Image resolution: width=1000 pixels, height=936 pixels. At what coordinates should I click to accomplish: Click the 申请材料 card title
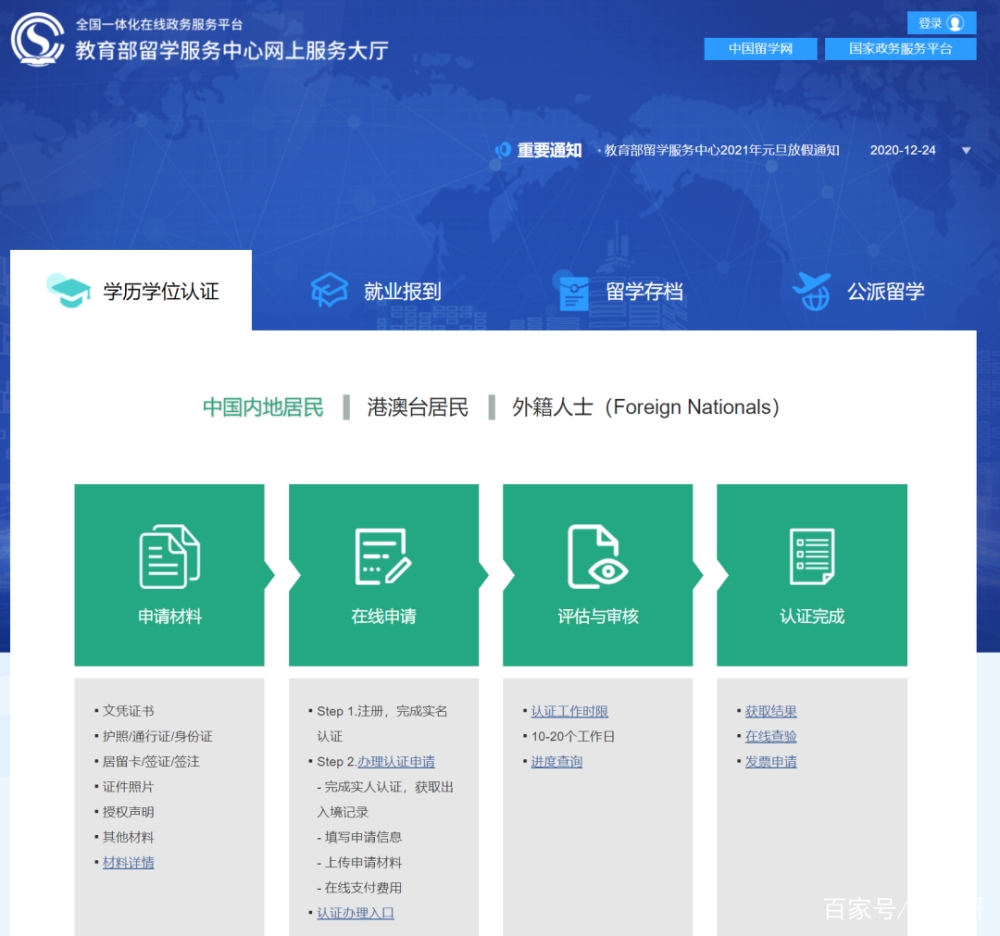(x=170, y=617)
